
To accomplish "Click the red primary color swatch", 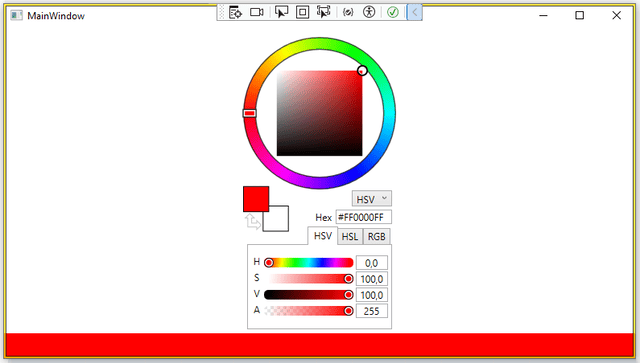I will [x=256, y=199].
